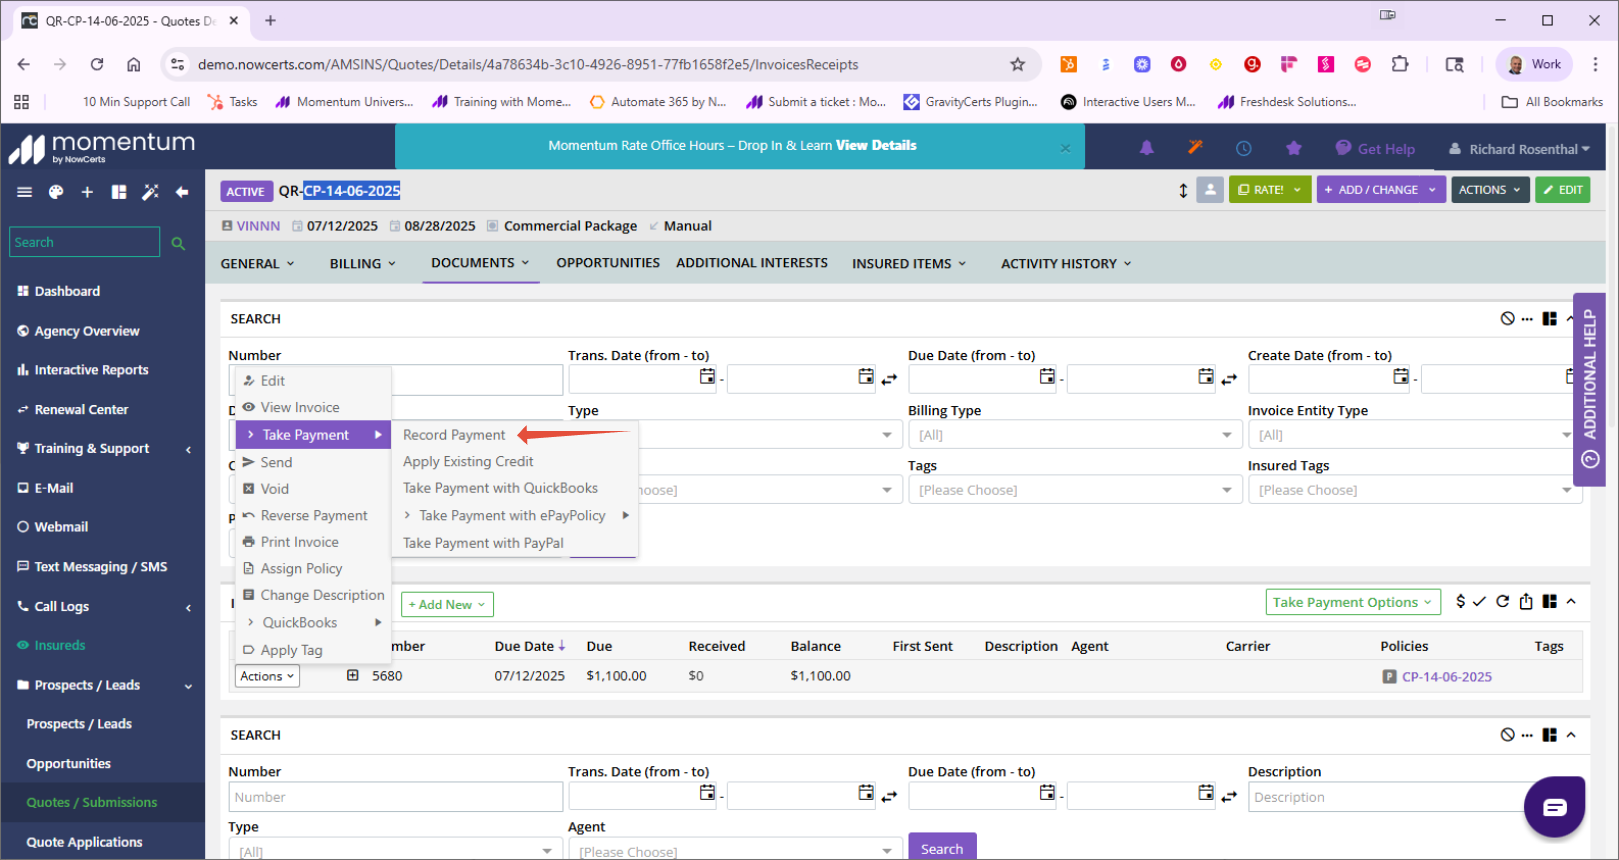Open the Billing Type dropdown

pyautogui.click(x=1076, y=435)
